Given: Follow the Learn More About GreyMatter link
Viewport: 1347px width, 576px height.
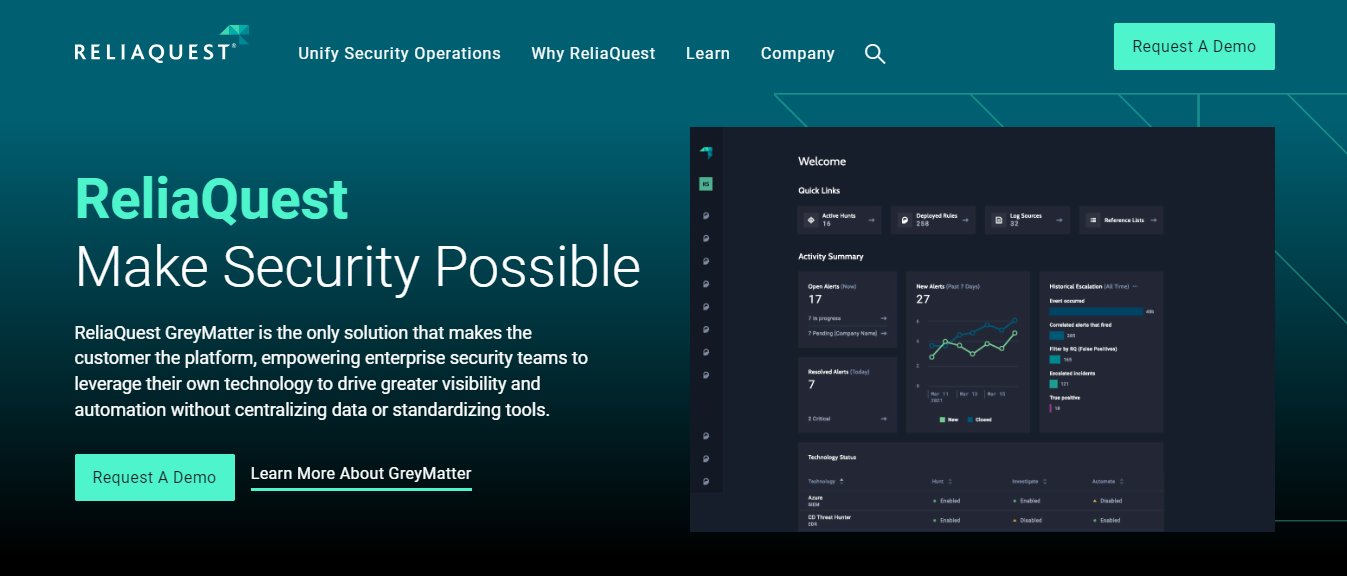Looking at the screenshot, I should (x=361, y=474).
